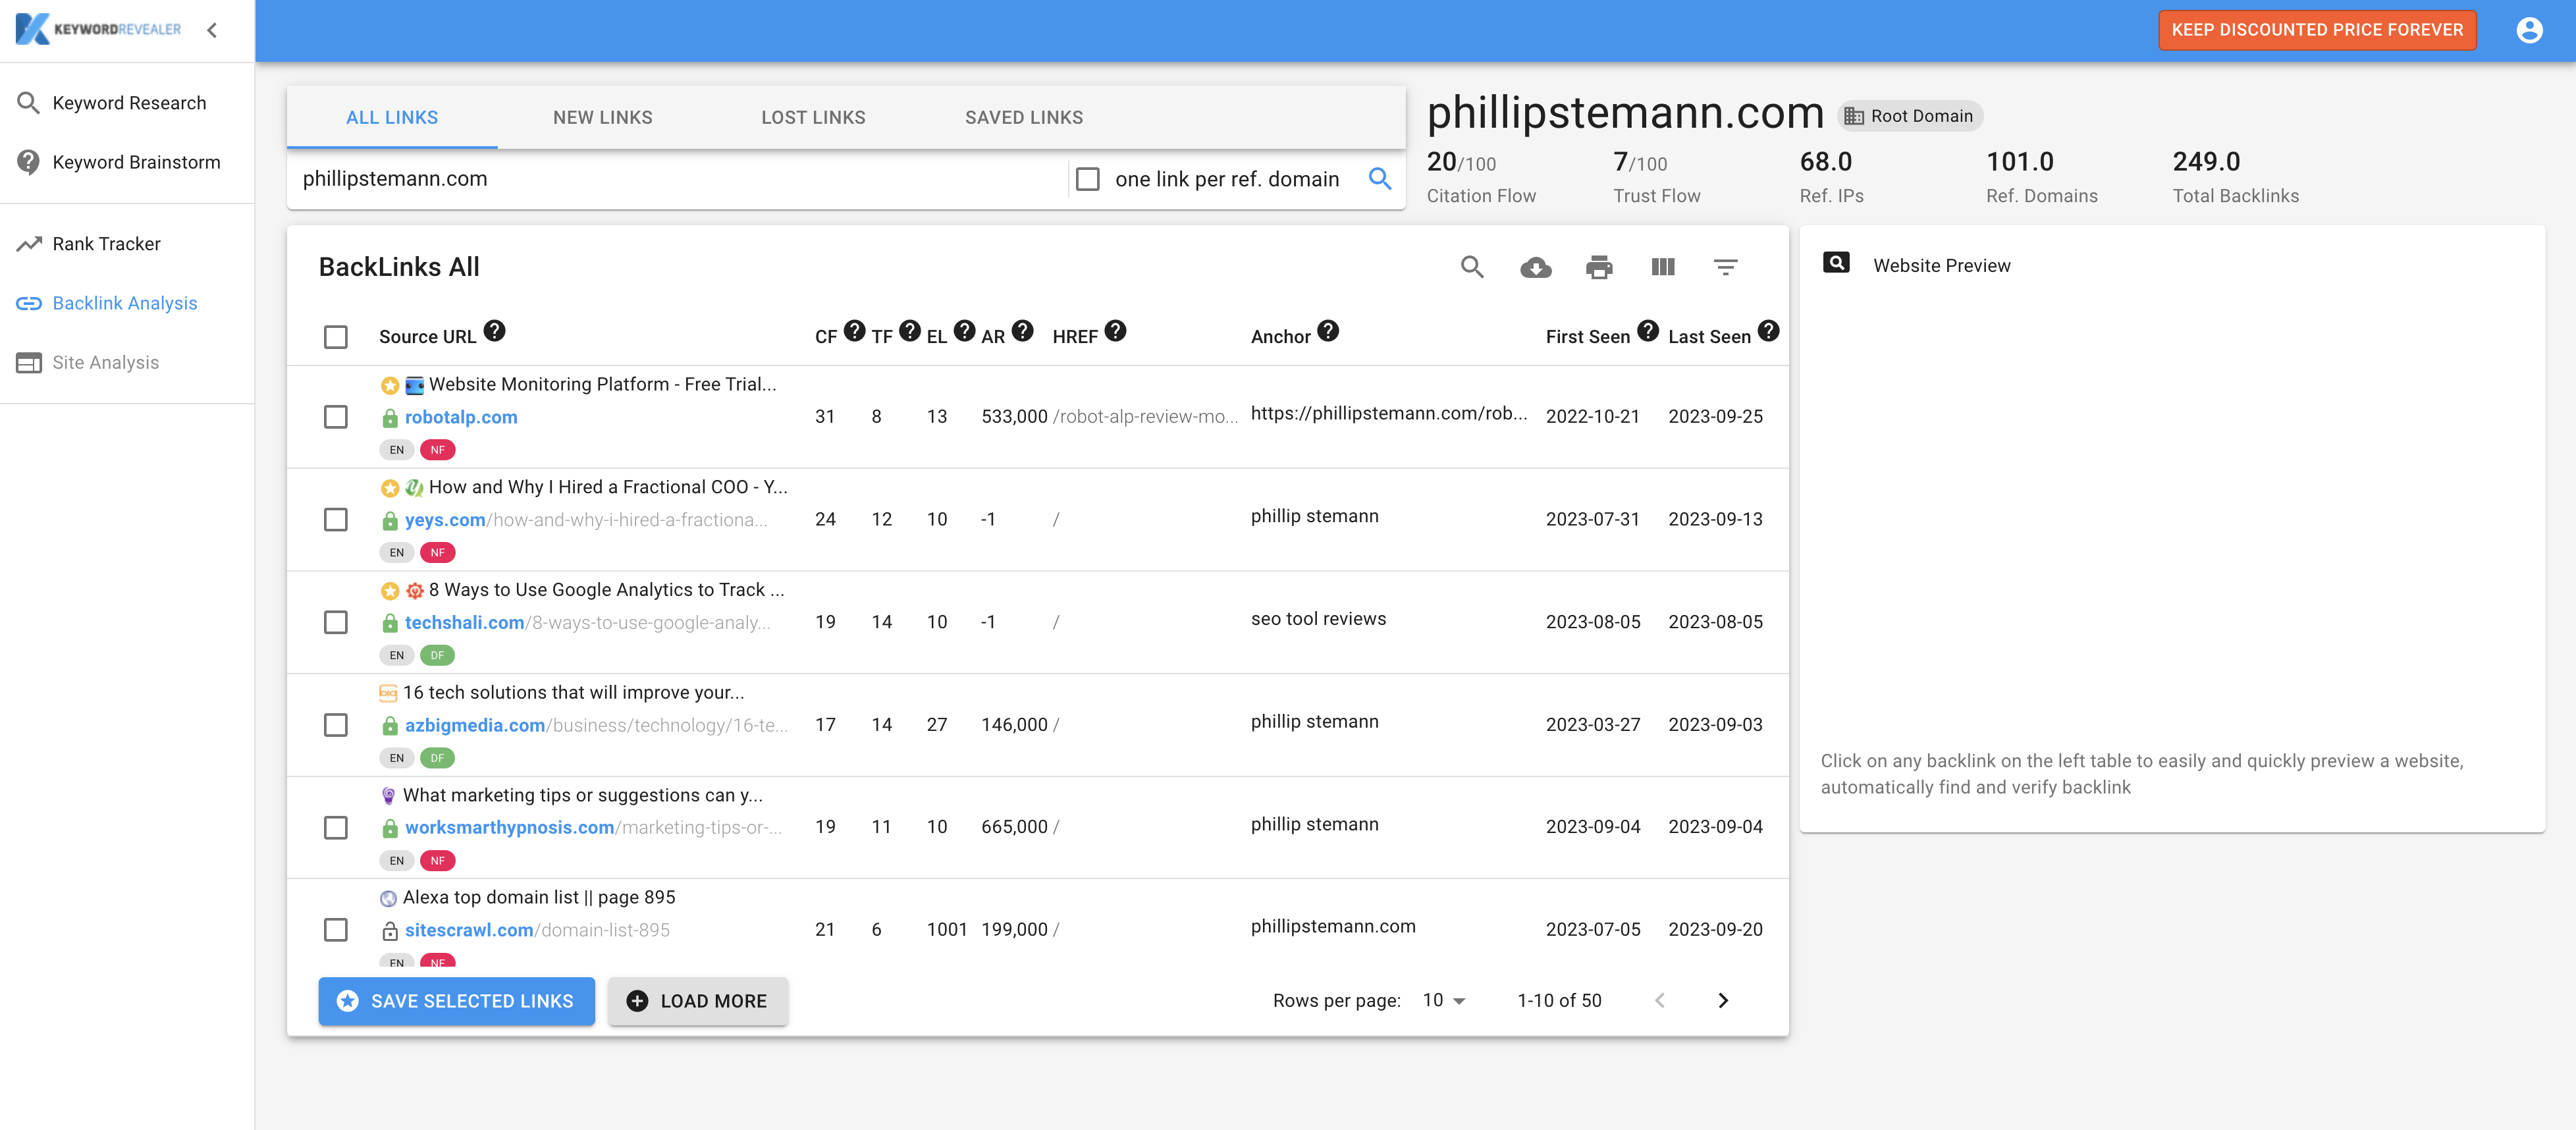Click the '1-10 of 50' pagination text
The width and height of the screenshot is (2576, 1130).
coord(1558,1001)
